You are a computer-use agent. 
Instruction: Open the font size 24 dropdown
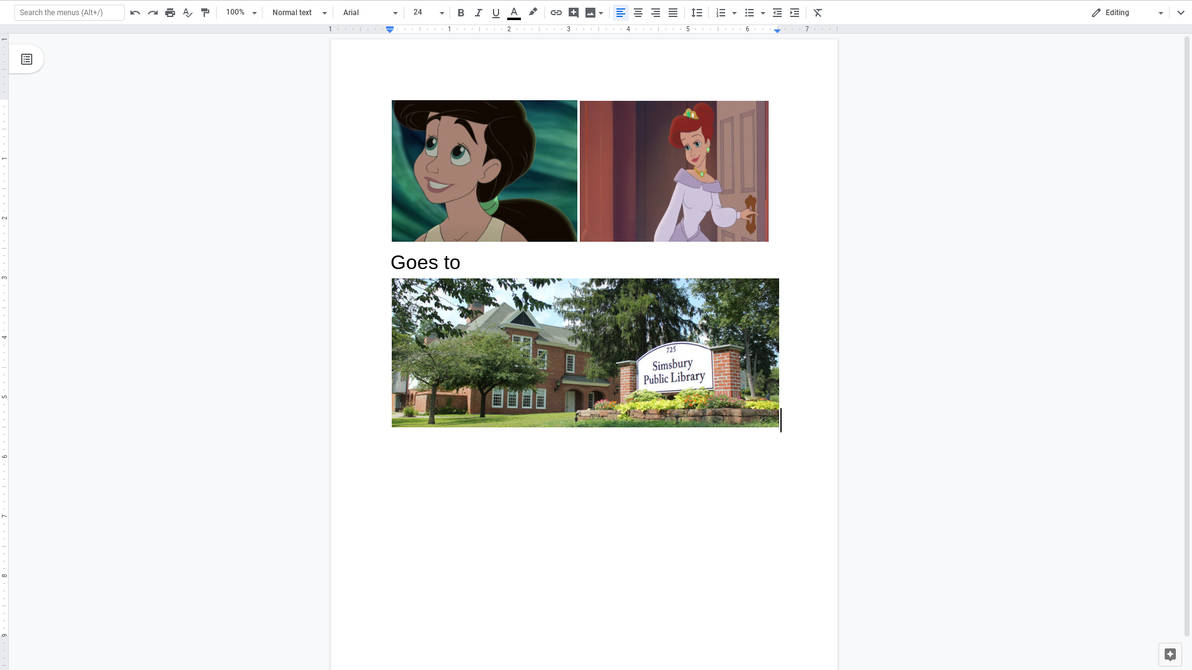pyautogui.click(x=428, y=13)
